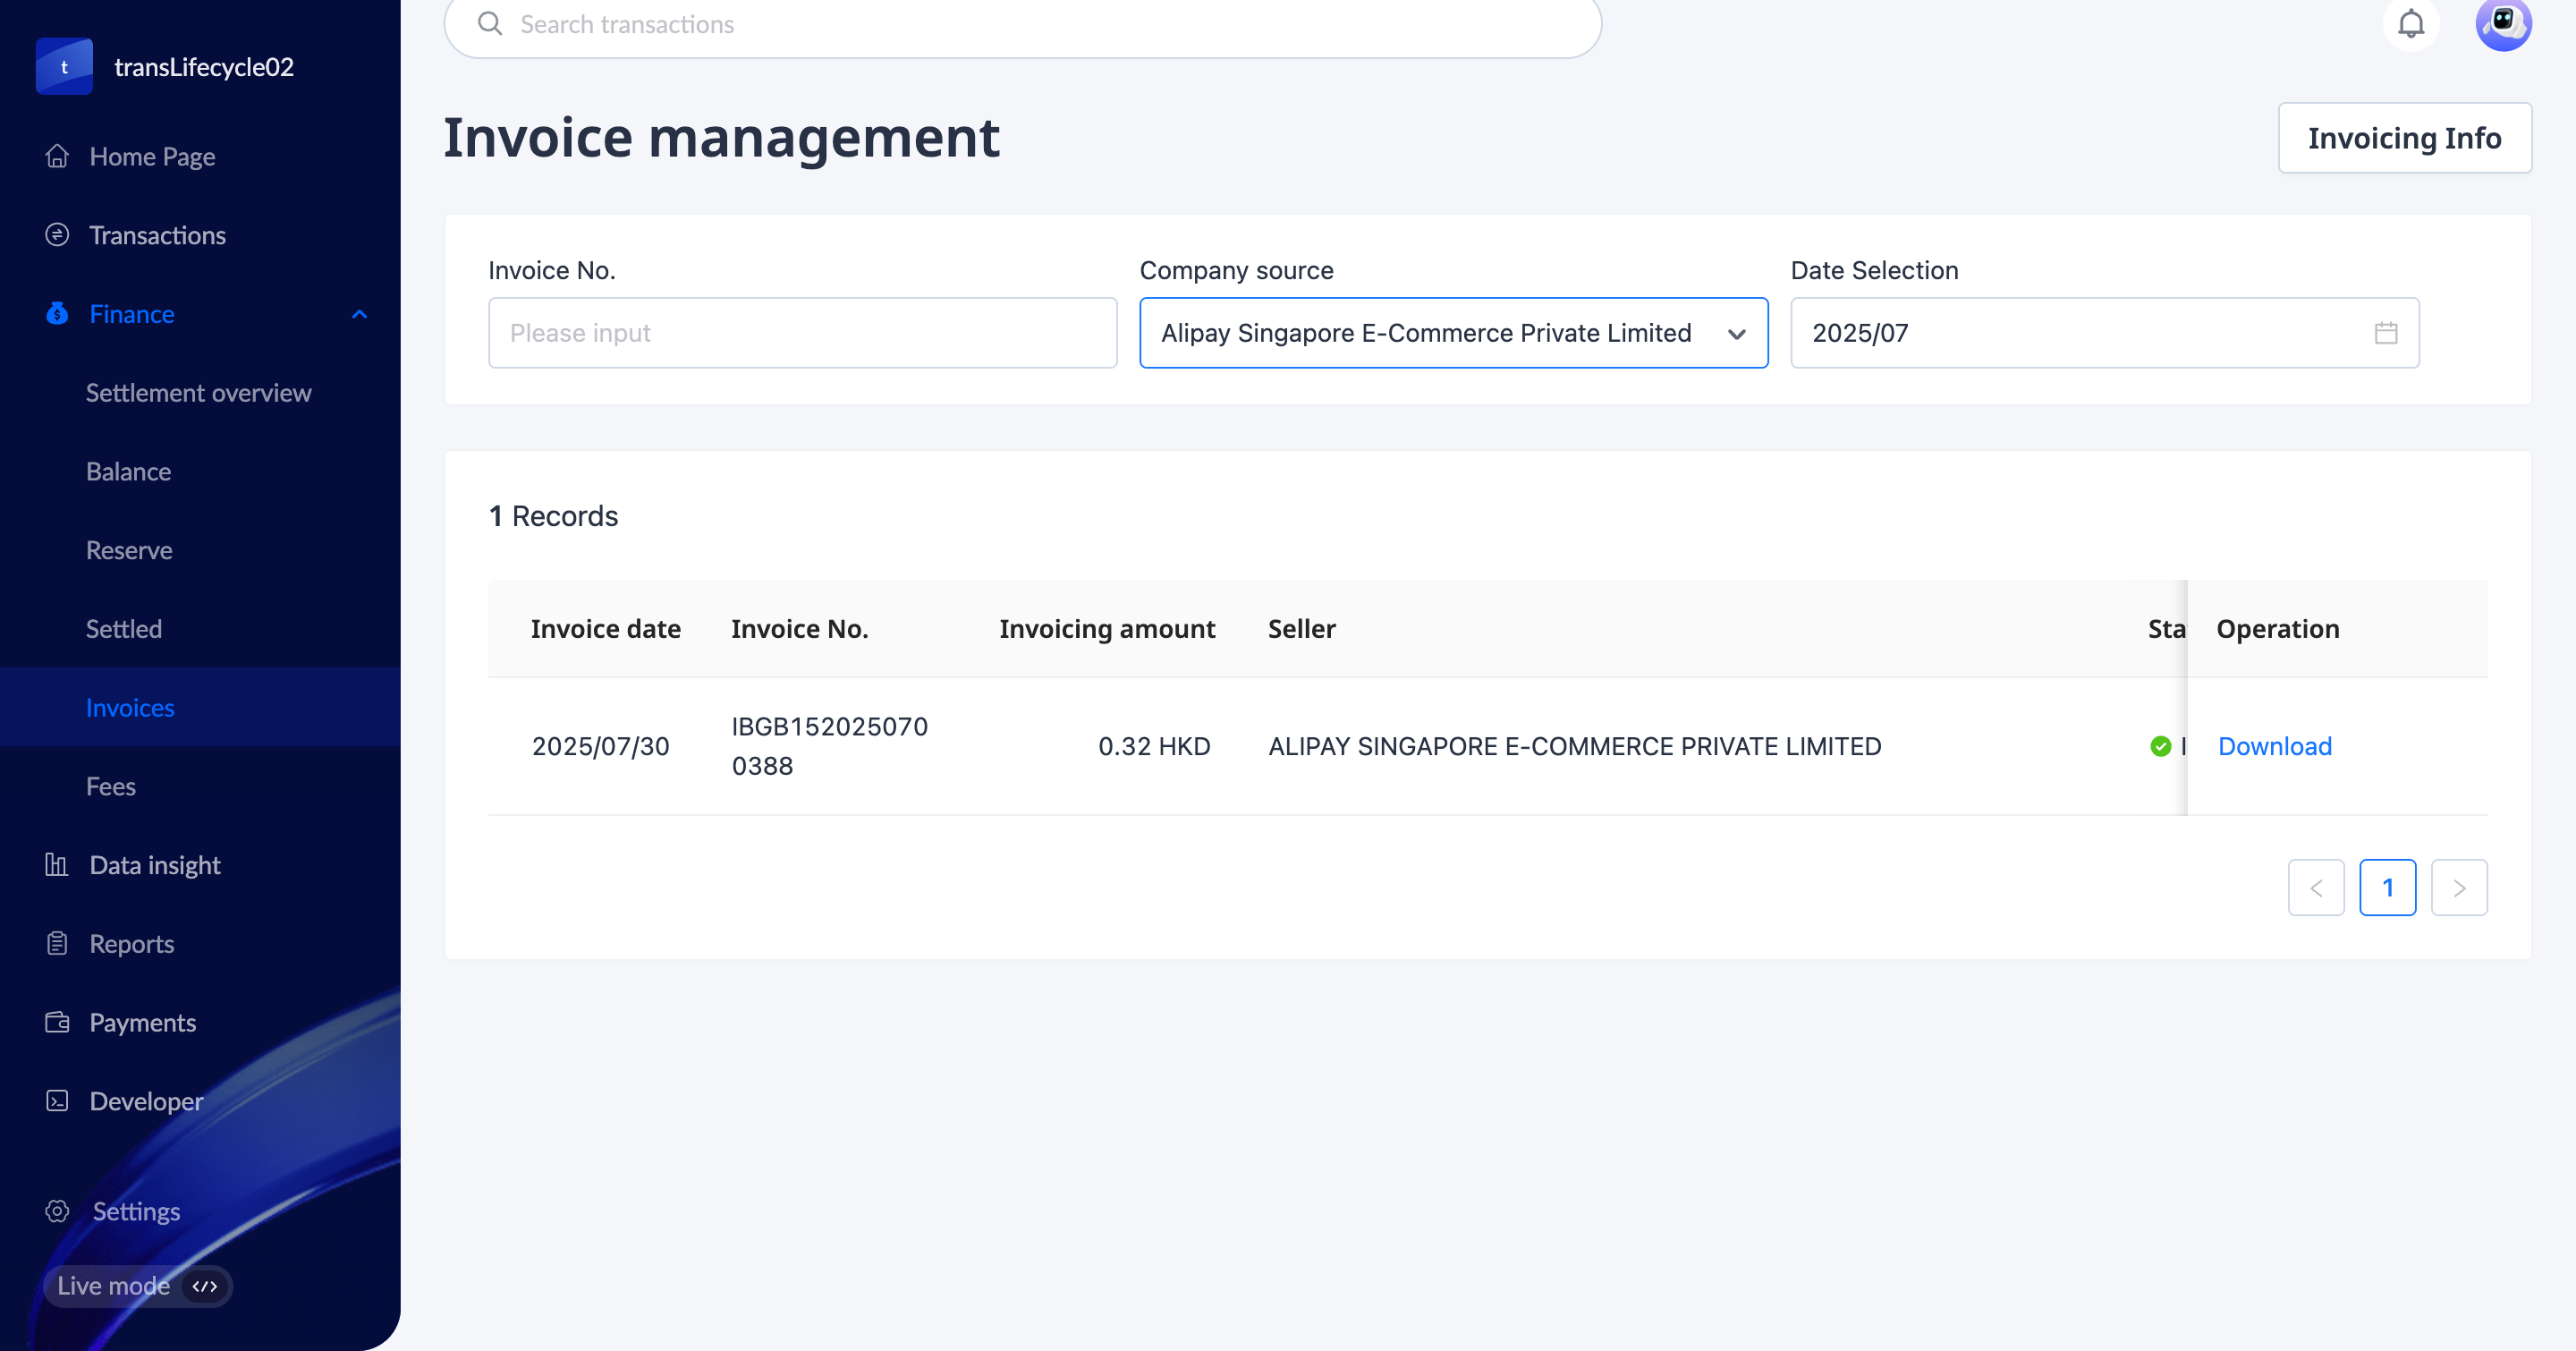
Task: Download the invoice IBGB1520250700388
Action: click(2274, 746)
